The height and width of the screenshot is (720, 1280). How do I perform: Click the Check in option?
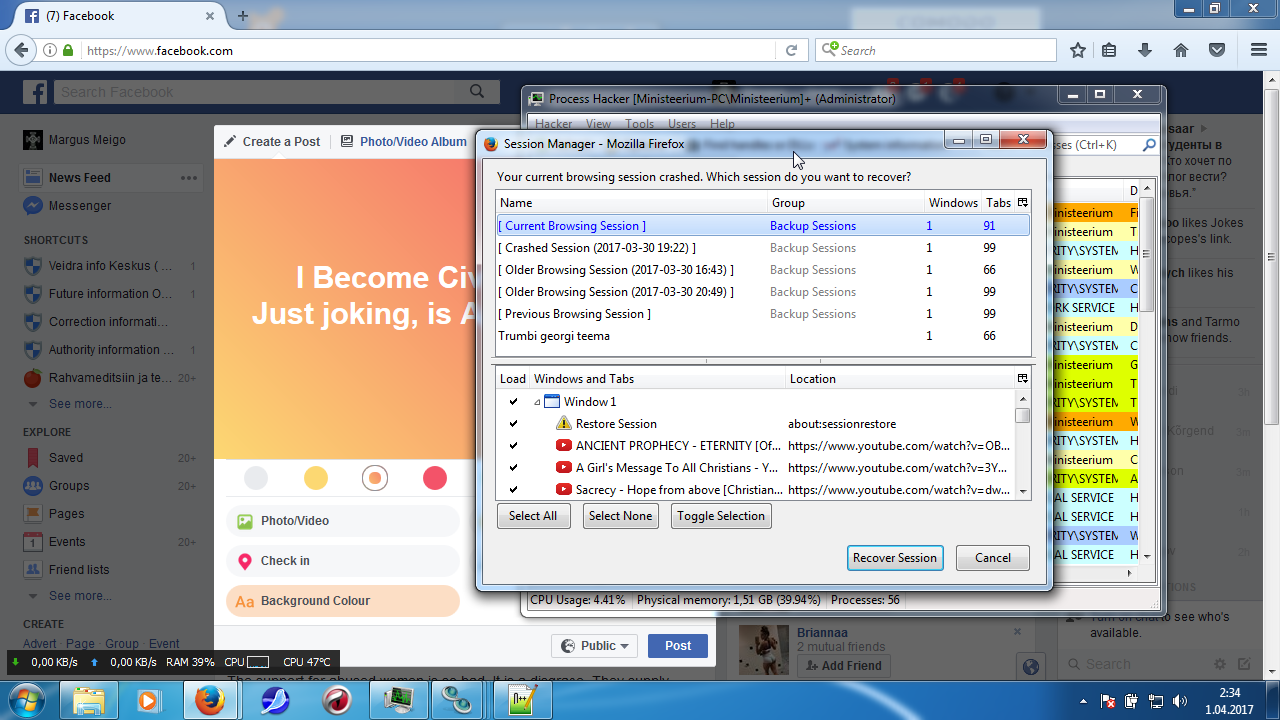(x=343, y=561)
